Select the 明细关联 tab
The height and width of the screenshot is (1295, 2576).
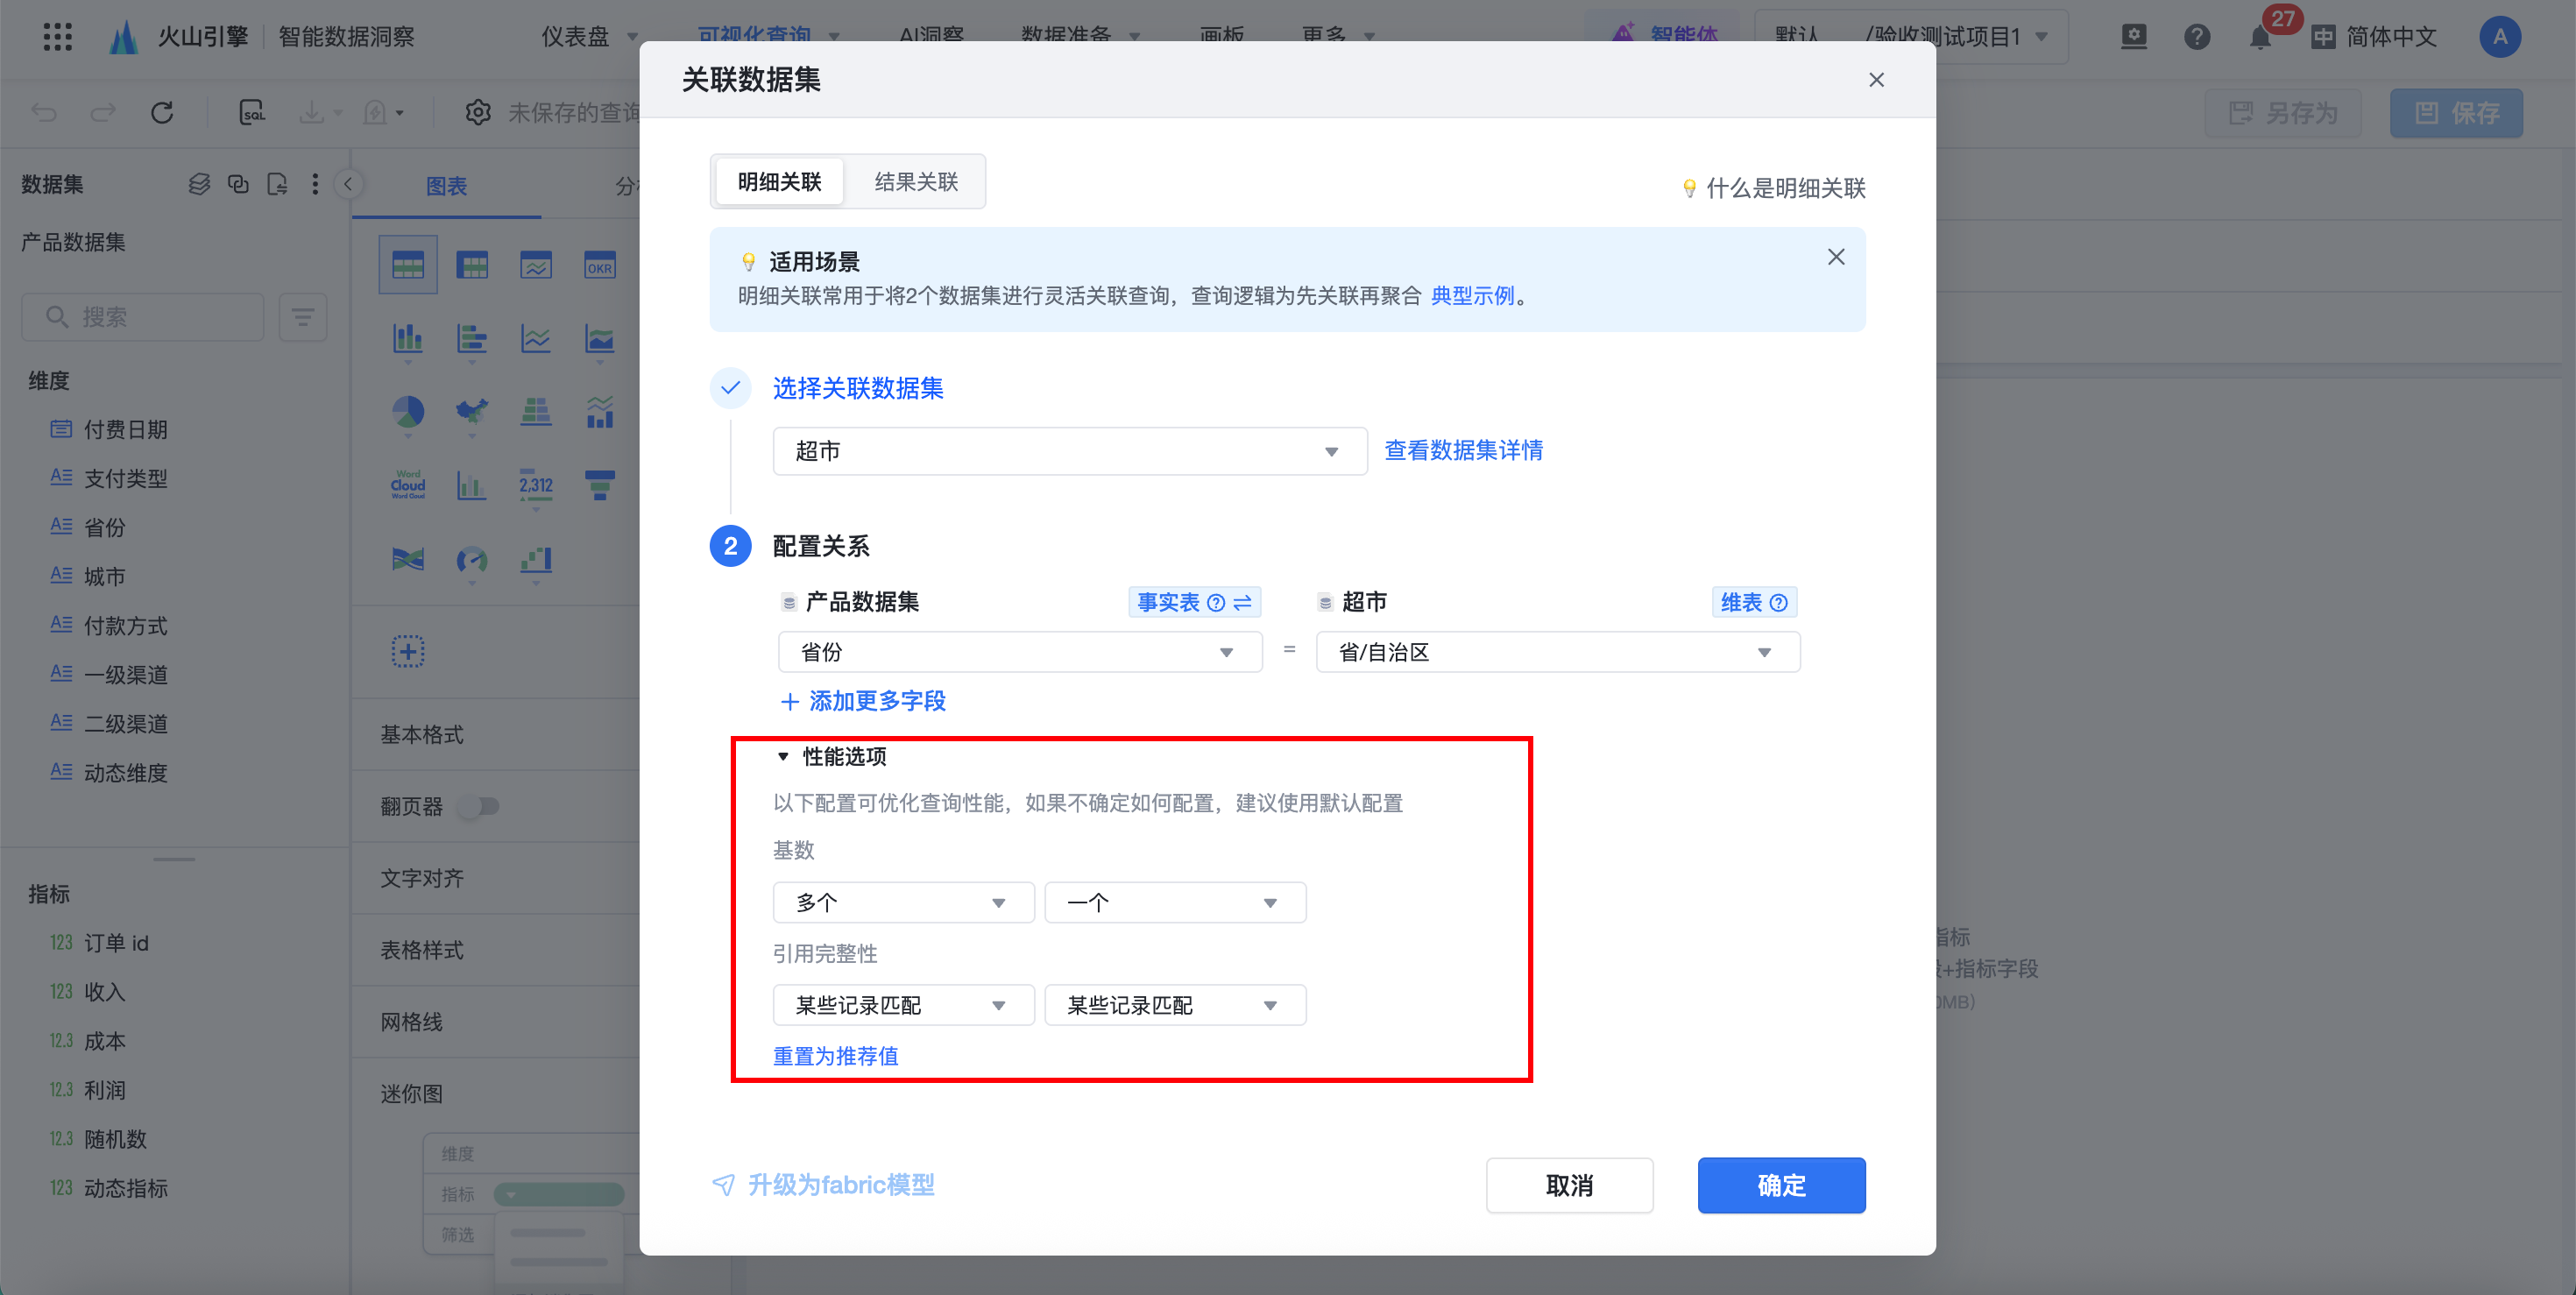click(x=779, y=182)
